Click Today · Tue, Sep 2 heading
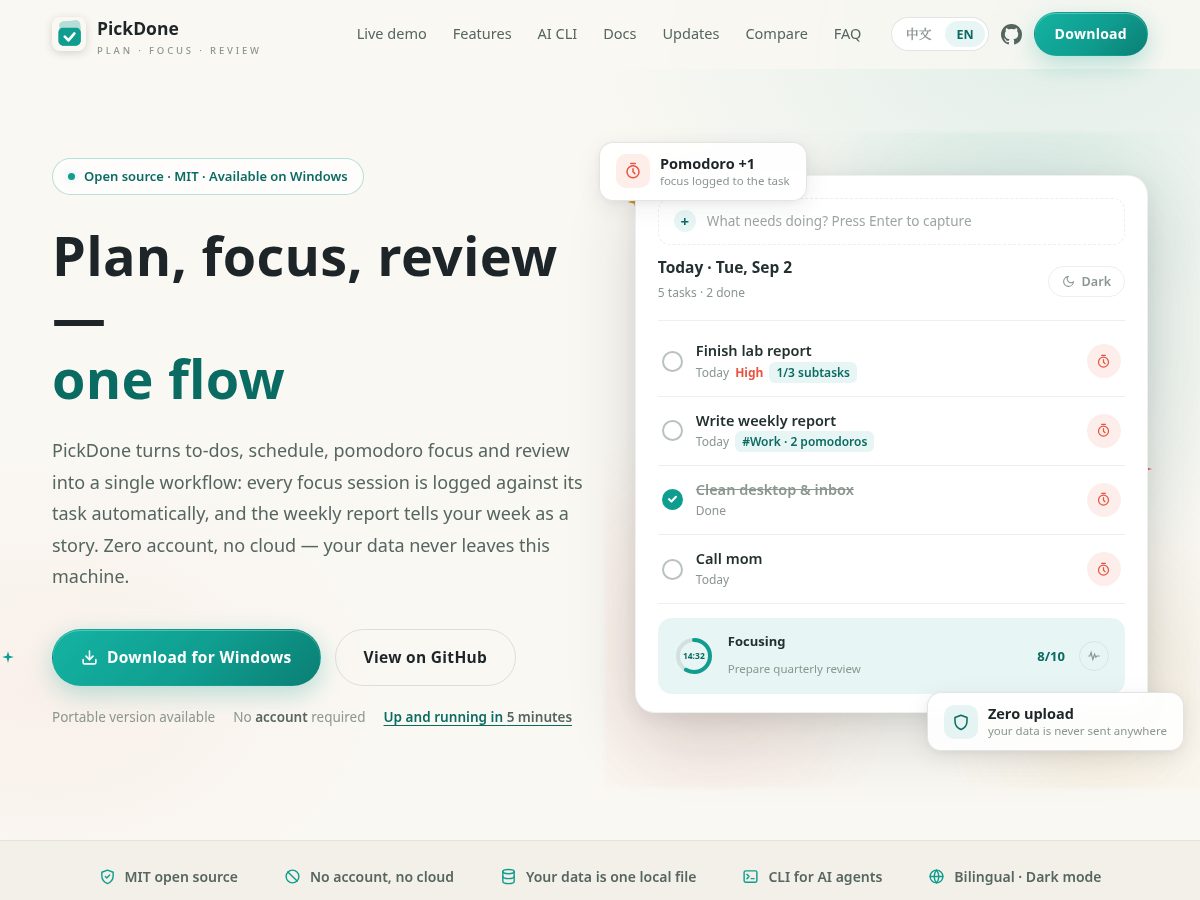Screen dimensions: 1200x900 pos(725,267)
